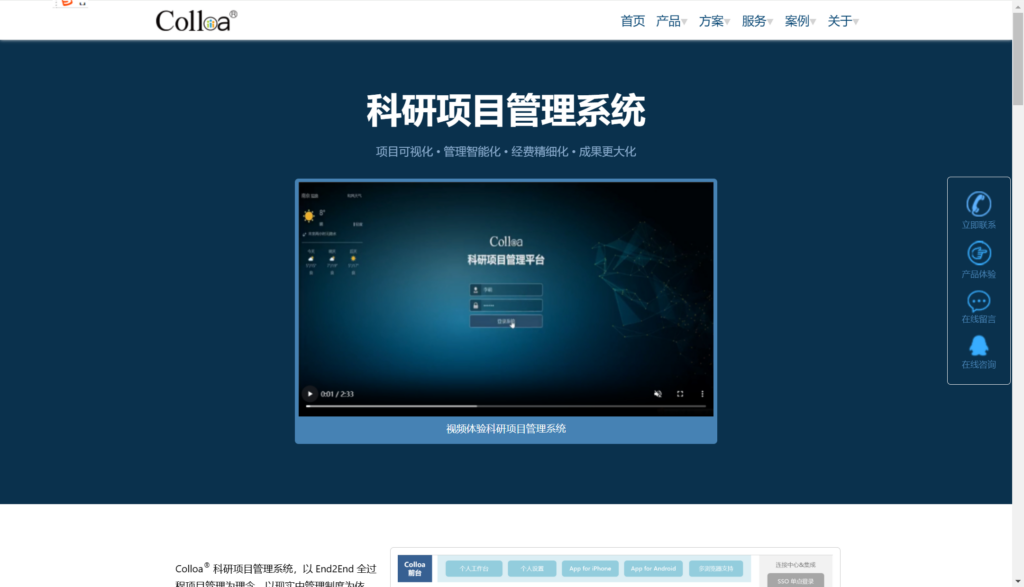Click the page's vertical scrollbar thumb

point(1018,59)
